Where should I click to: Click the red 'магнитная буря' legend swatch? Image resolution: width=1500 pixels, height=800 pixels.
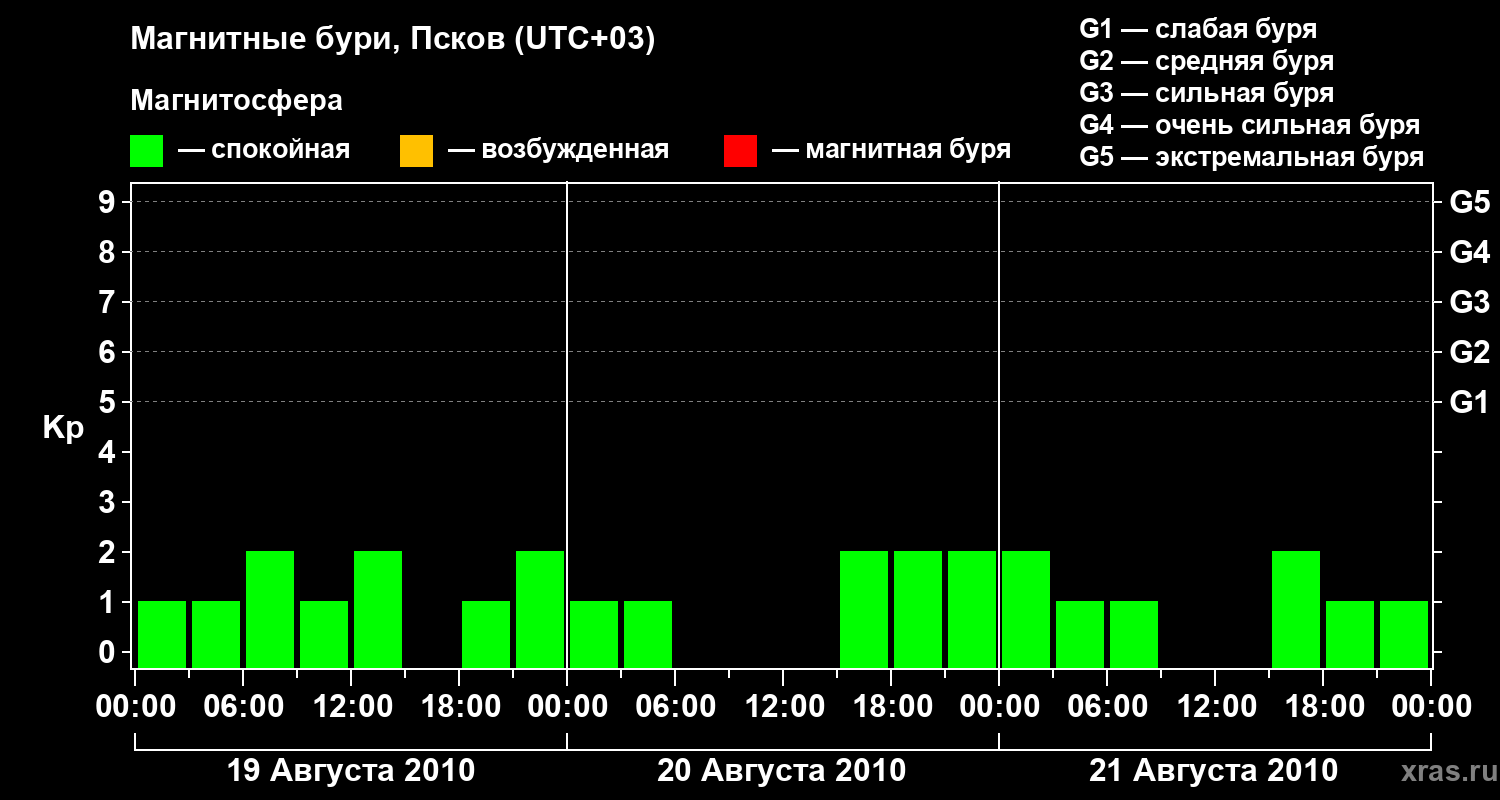click(x=740, y=151)
